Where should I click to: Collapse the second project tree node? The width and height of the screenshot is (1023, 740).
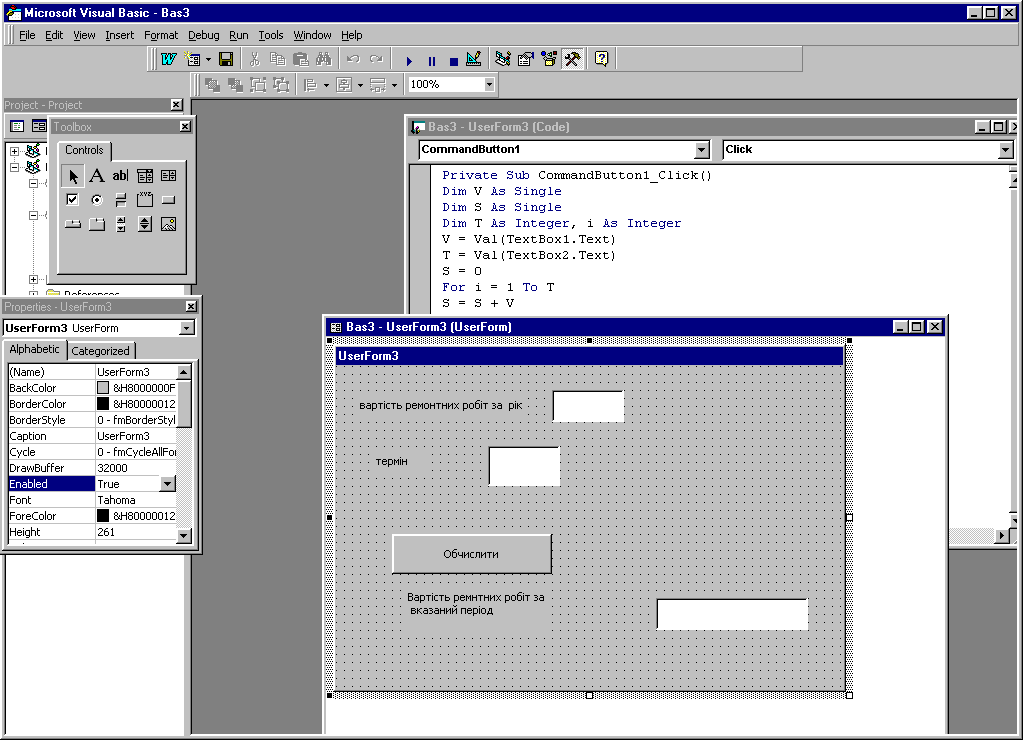(x=14, y=167)
